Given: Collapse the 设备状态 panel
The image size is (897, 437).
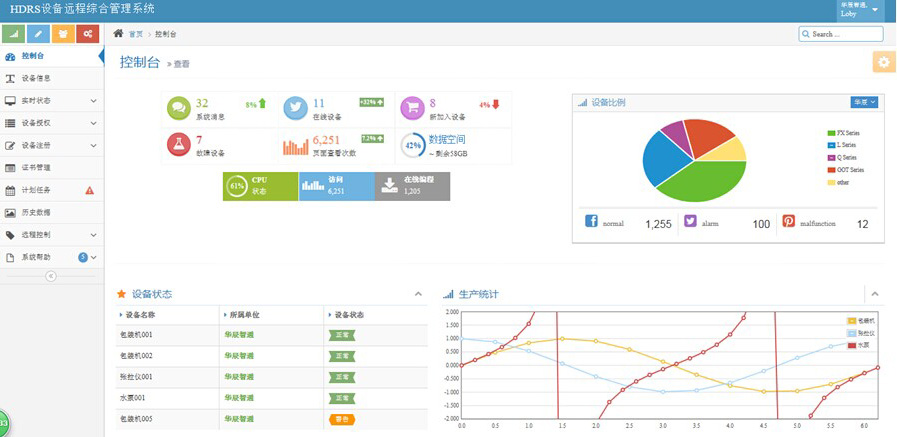Looking at the screenshot, I should point(418,294).
